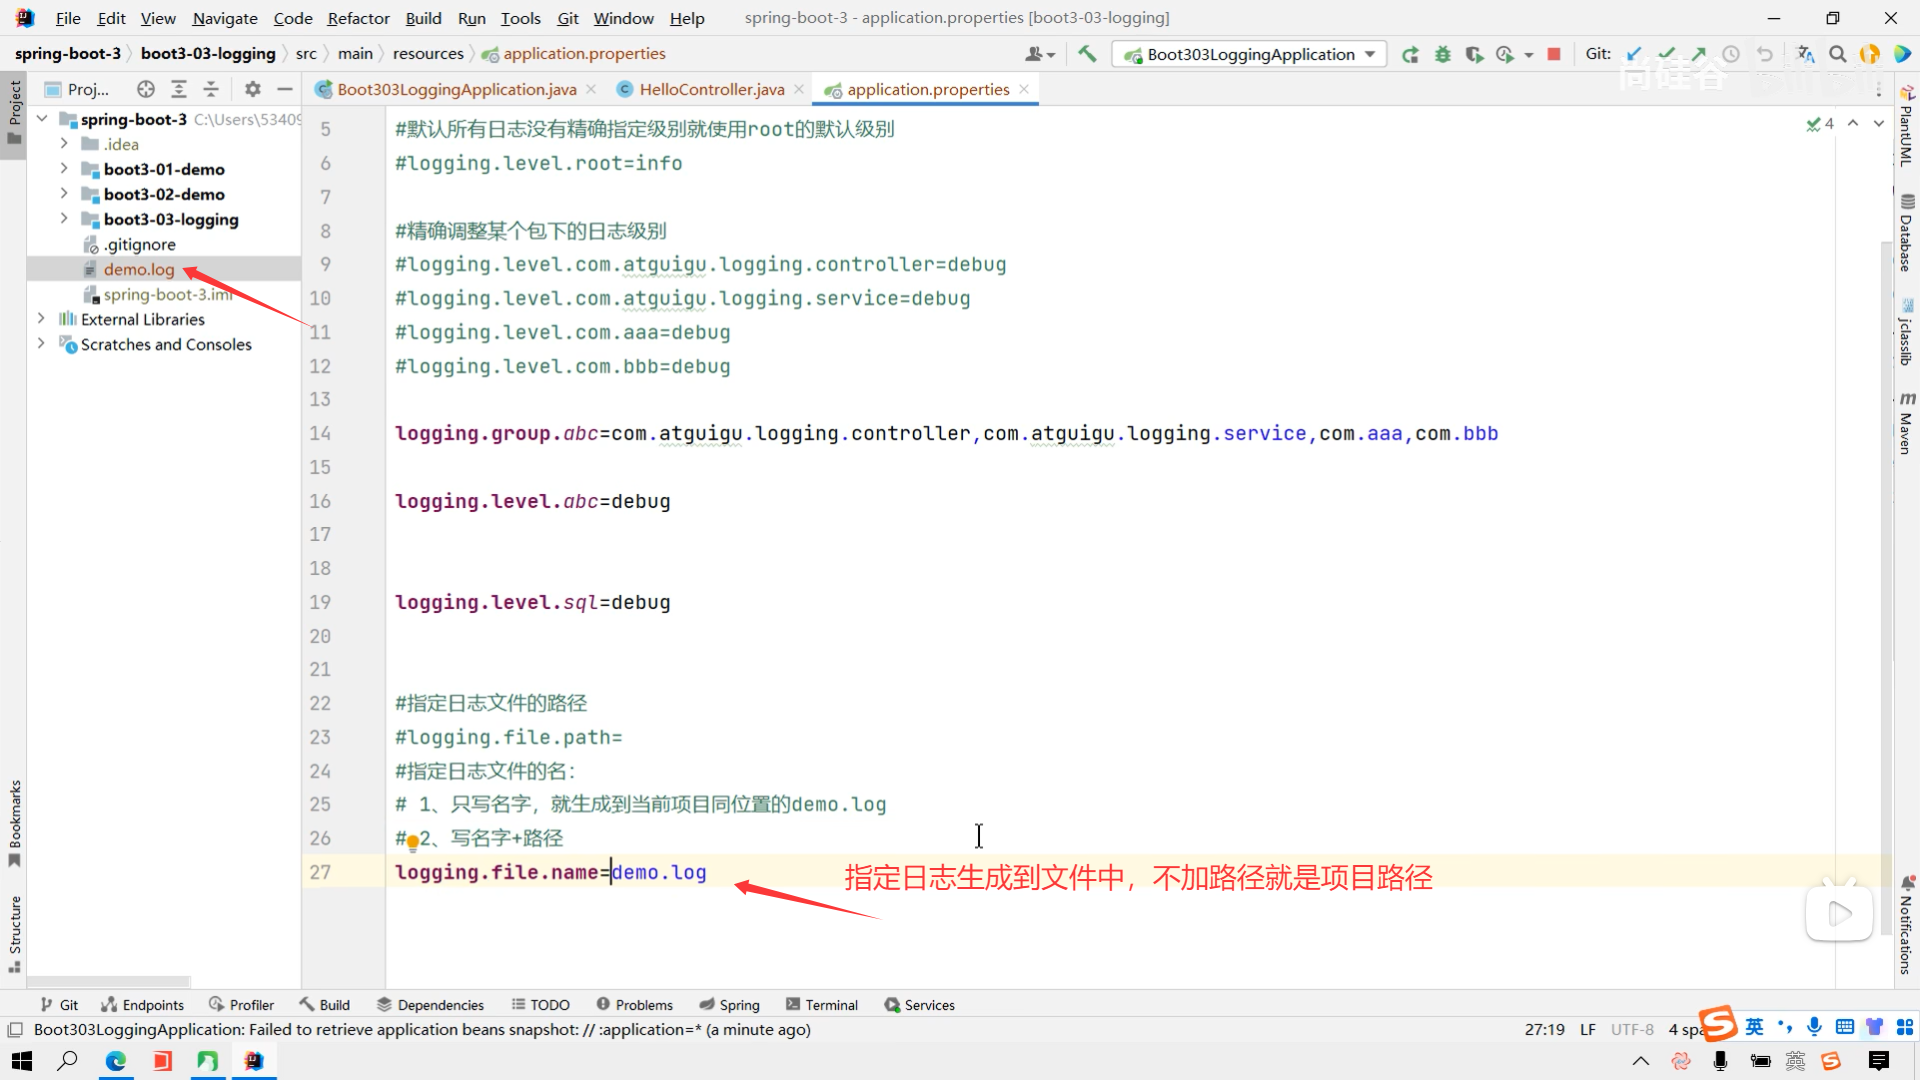Toggle the Maven side panel
1920x1080 pixels.
pos(1906,424)
